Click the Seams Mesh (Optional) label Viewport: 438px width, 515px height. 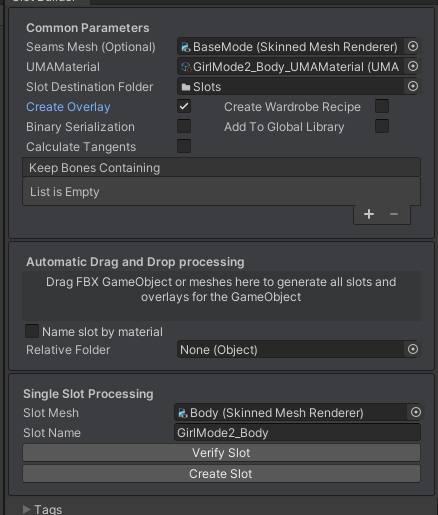91,47
